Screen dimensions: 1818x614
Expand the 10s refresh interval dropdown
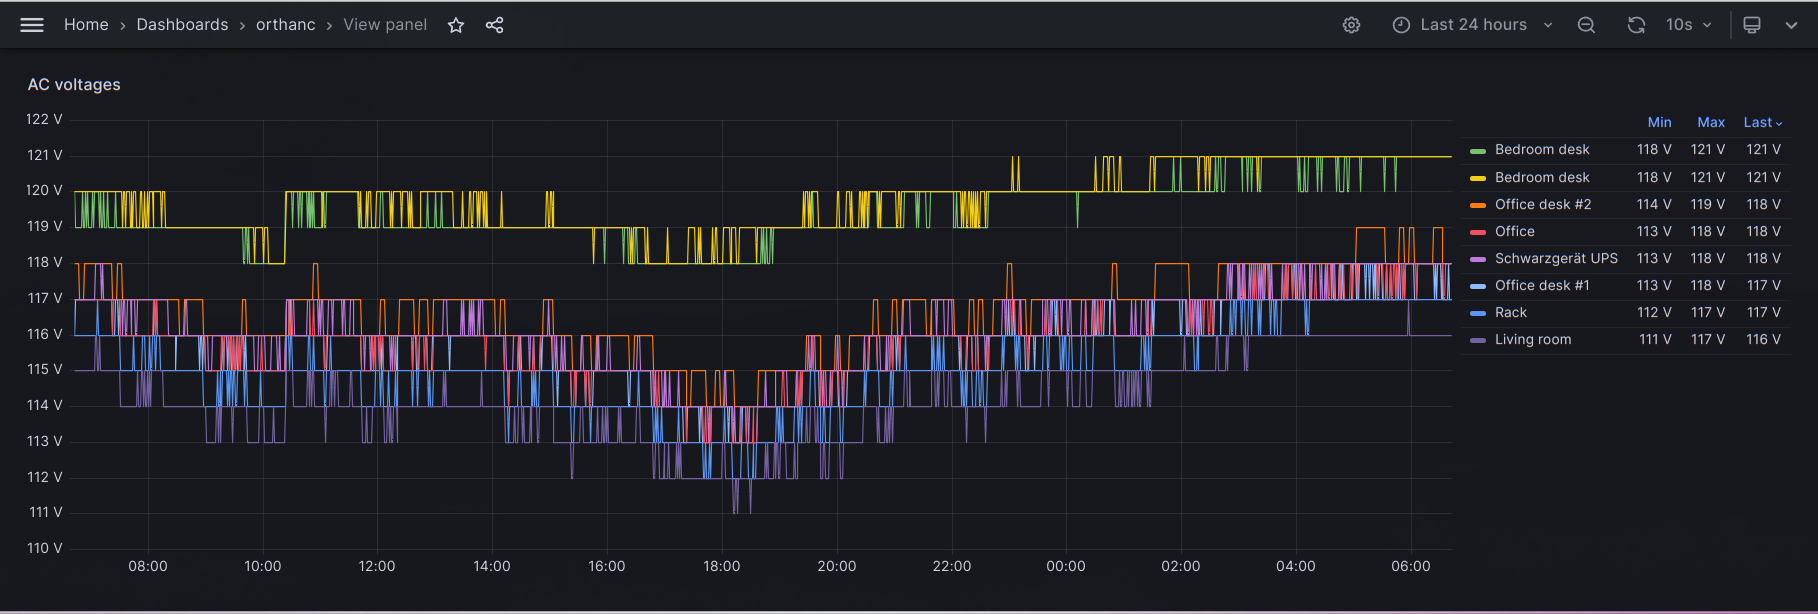pyautogui.click(x=1689, y=25)
